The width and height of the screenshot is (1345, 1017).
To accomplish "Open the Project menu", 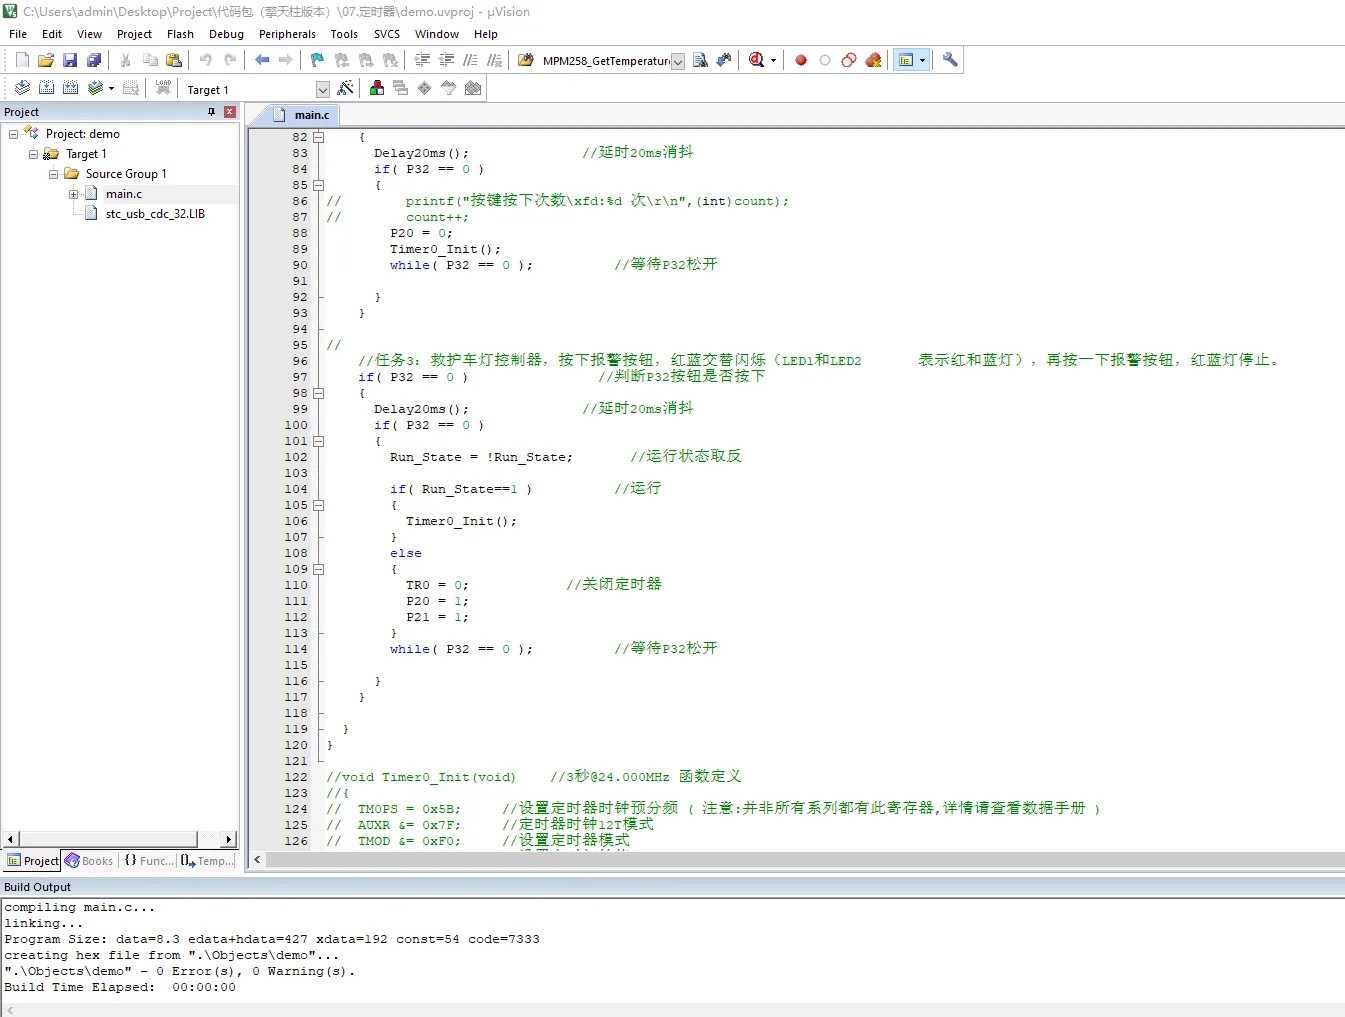I will click(134, 34).
